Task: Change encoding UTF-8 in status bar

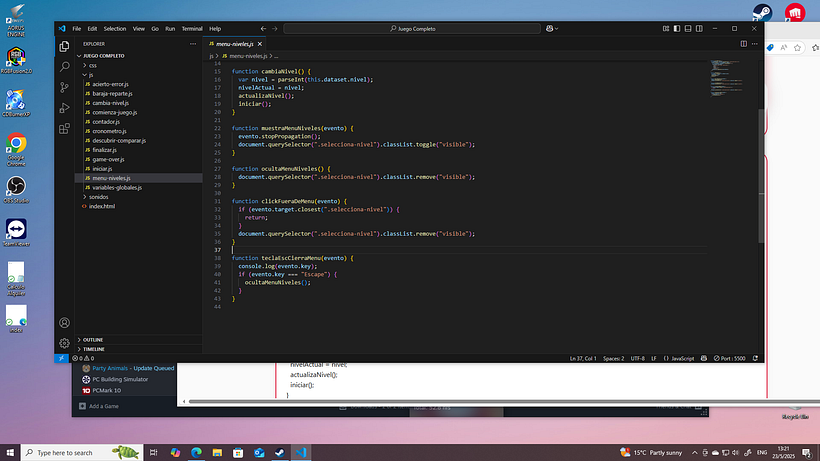Action: click(x=637, y=359)
